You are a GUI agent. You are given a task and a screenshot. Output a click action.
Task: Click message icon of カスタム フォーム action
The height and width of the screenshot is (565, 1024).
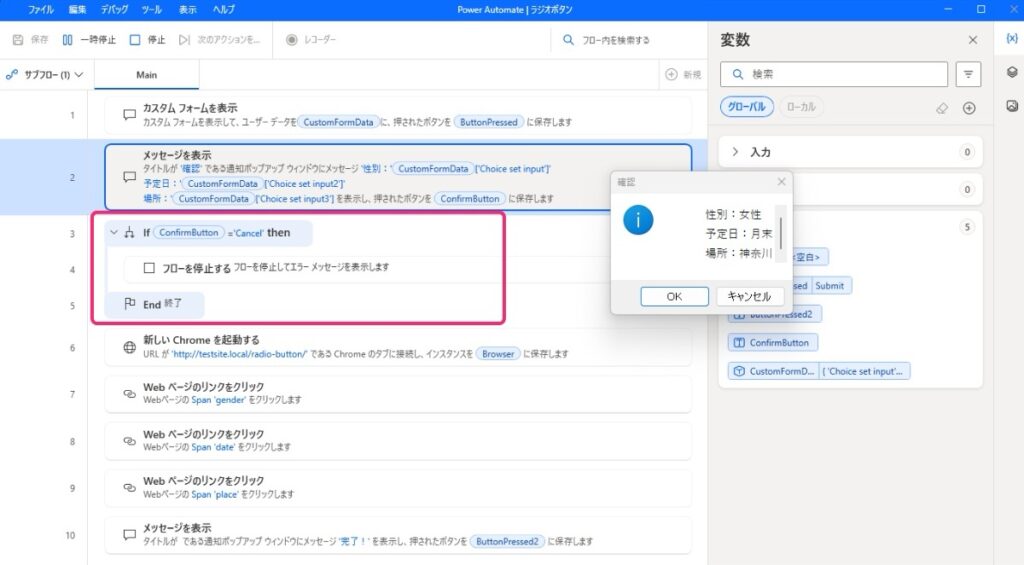pyautogui.click(x=129, y=115)
